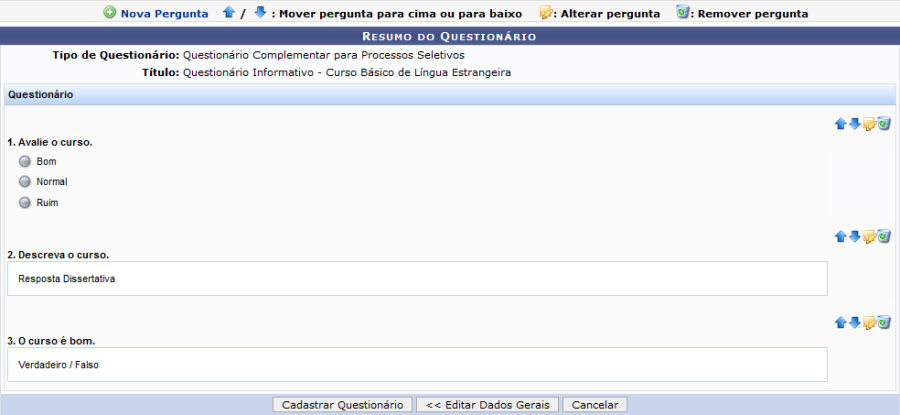Click the 'Resposta Dissertativa' answer field

[417, 279]
